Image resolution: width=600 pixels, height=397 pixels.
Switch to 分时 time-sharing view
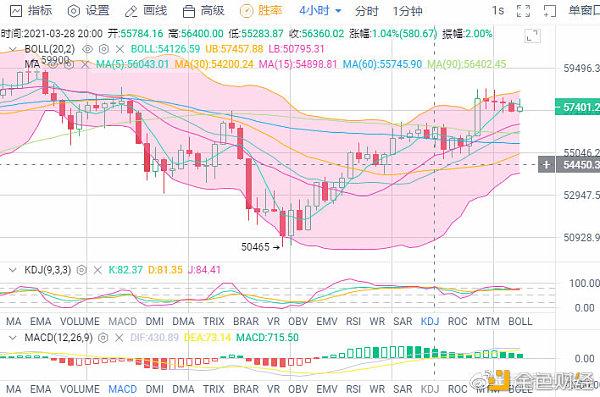(366, 11)
